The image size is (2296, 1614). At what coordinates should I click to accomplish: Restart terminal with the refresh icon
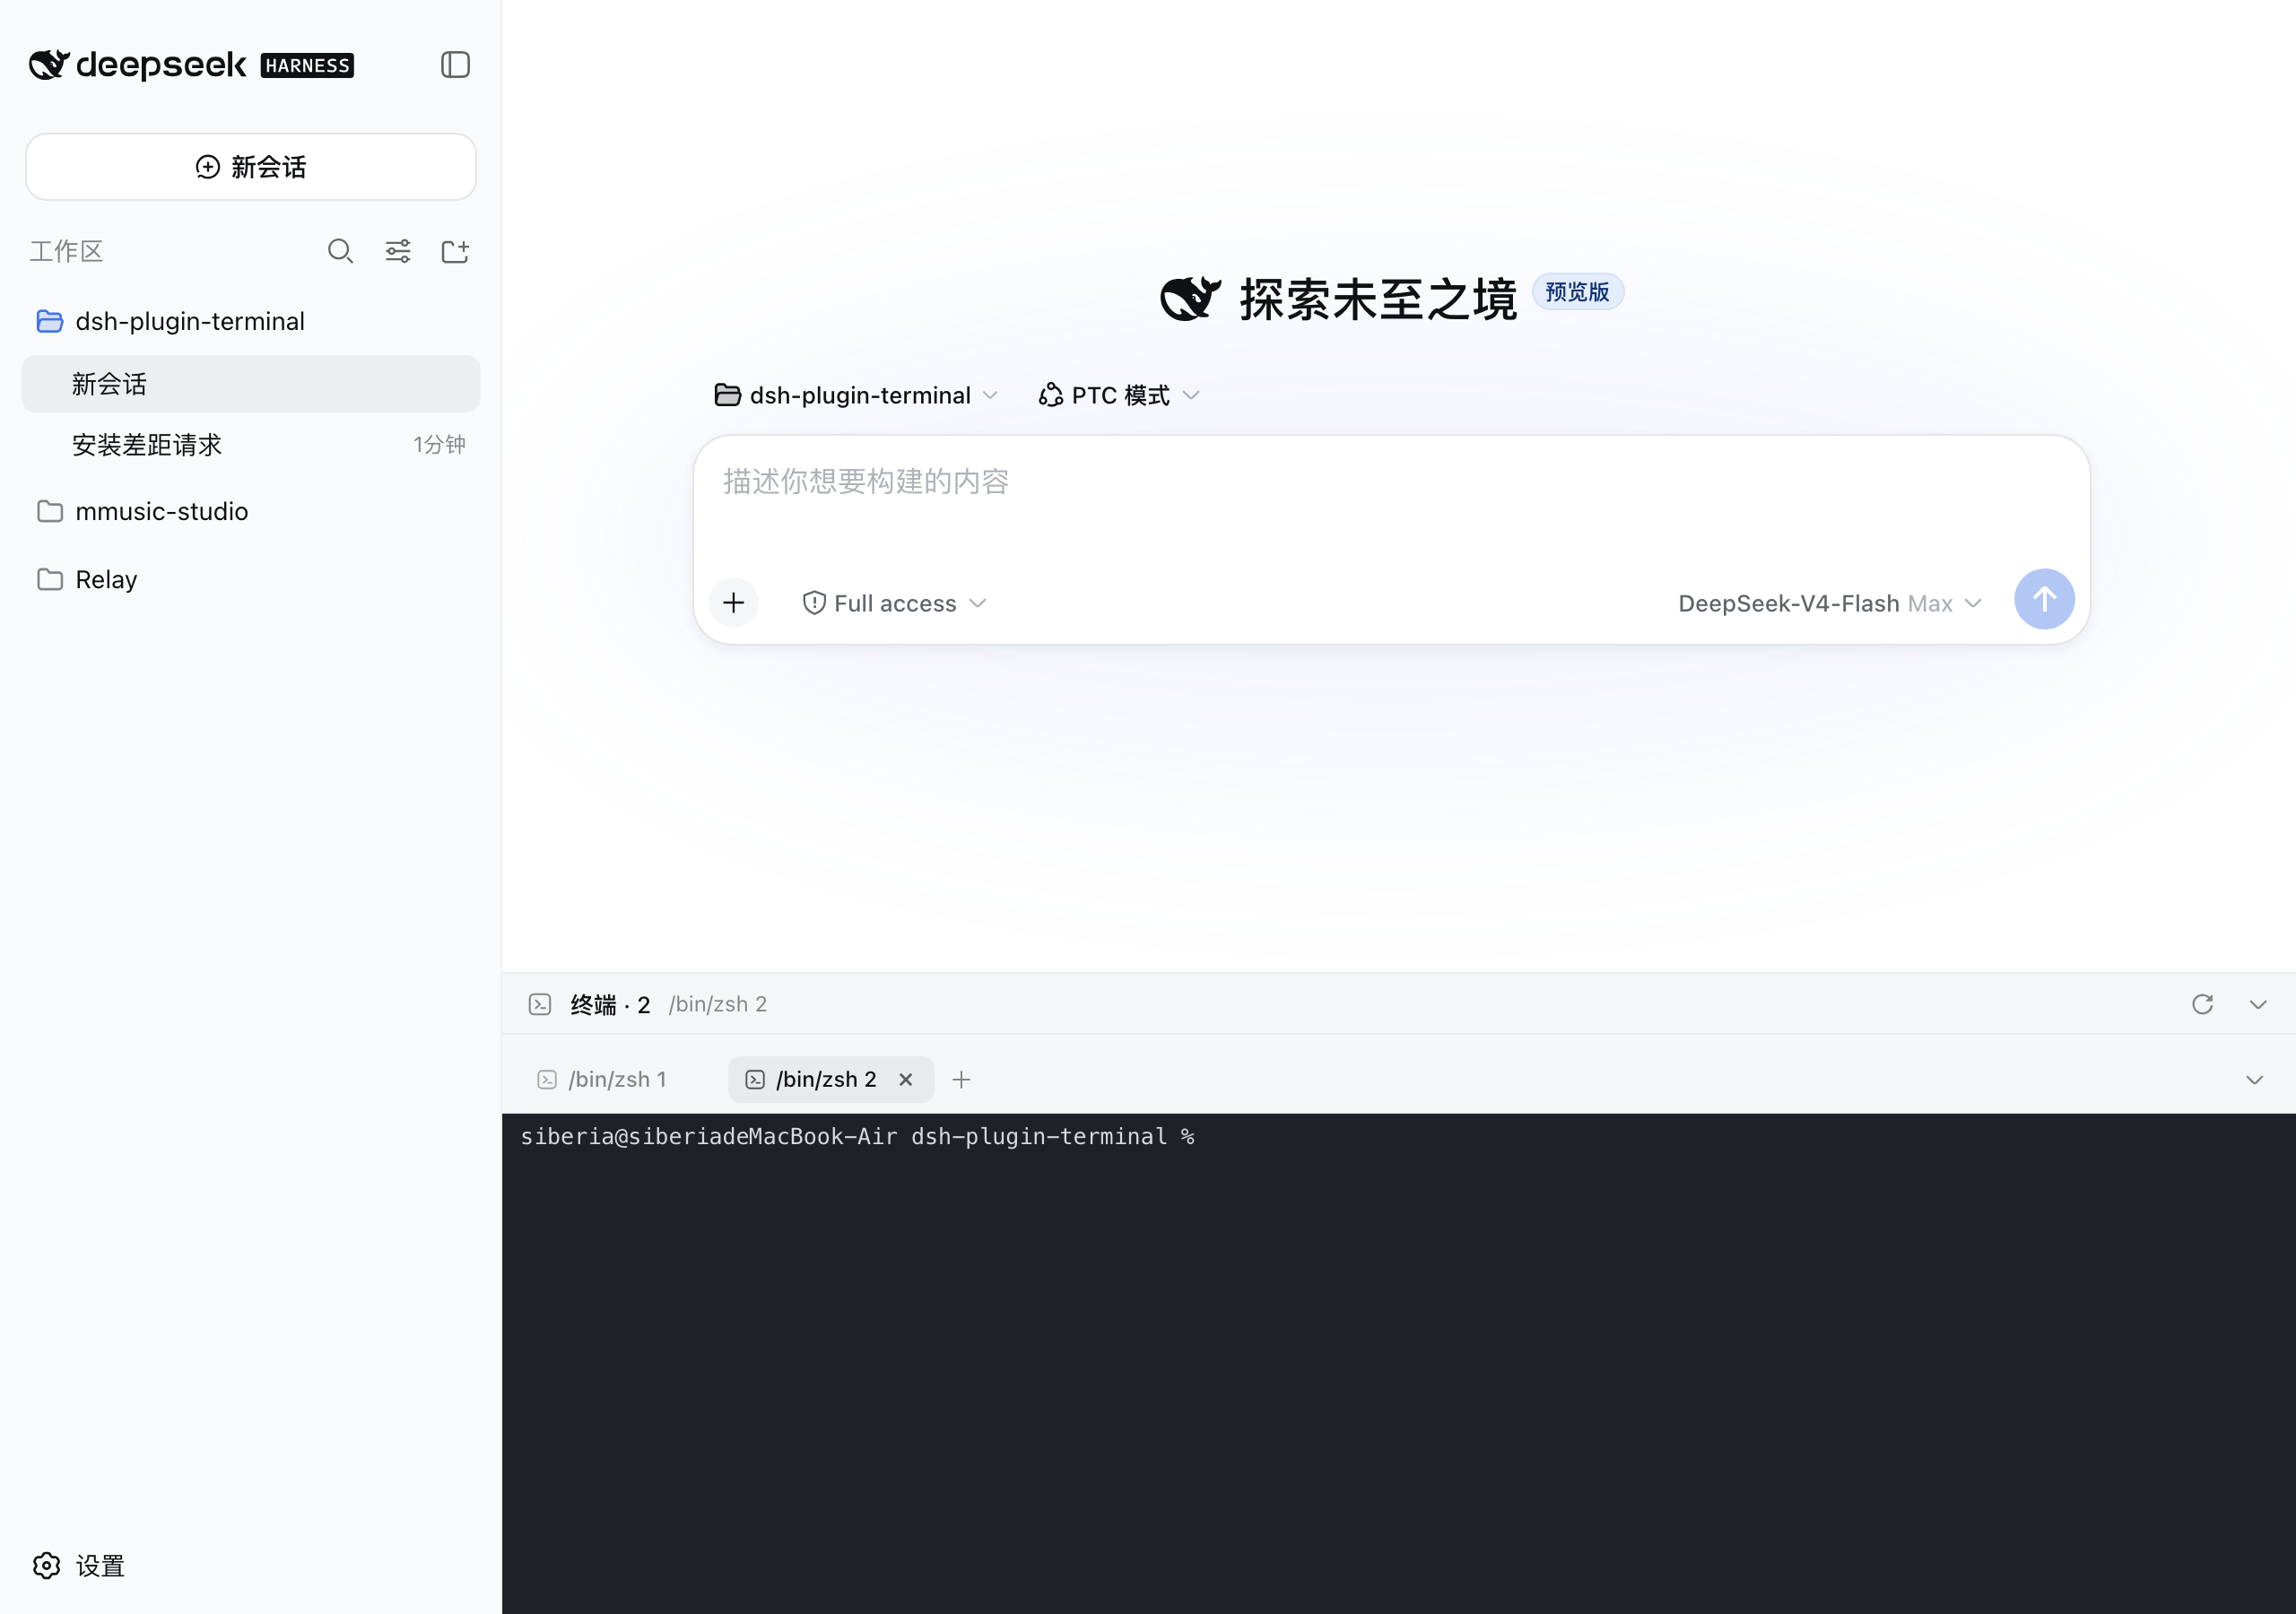(x=2202, y=1004)
